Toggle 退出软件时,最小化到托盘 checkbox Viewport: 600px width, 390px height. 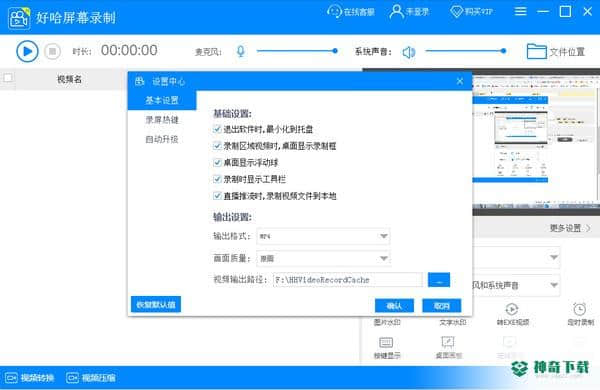217,129
